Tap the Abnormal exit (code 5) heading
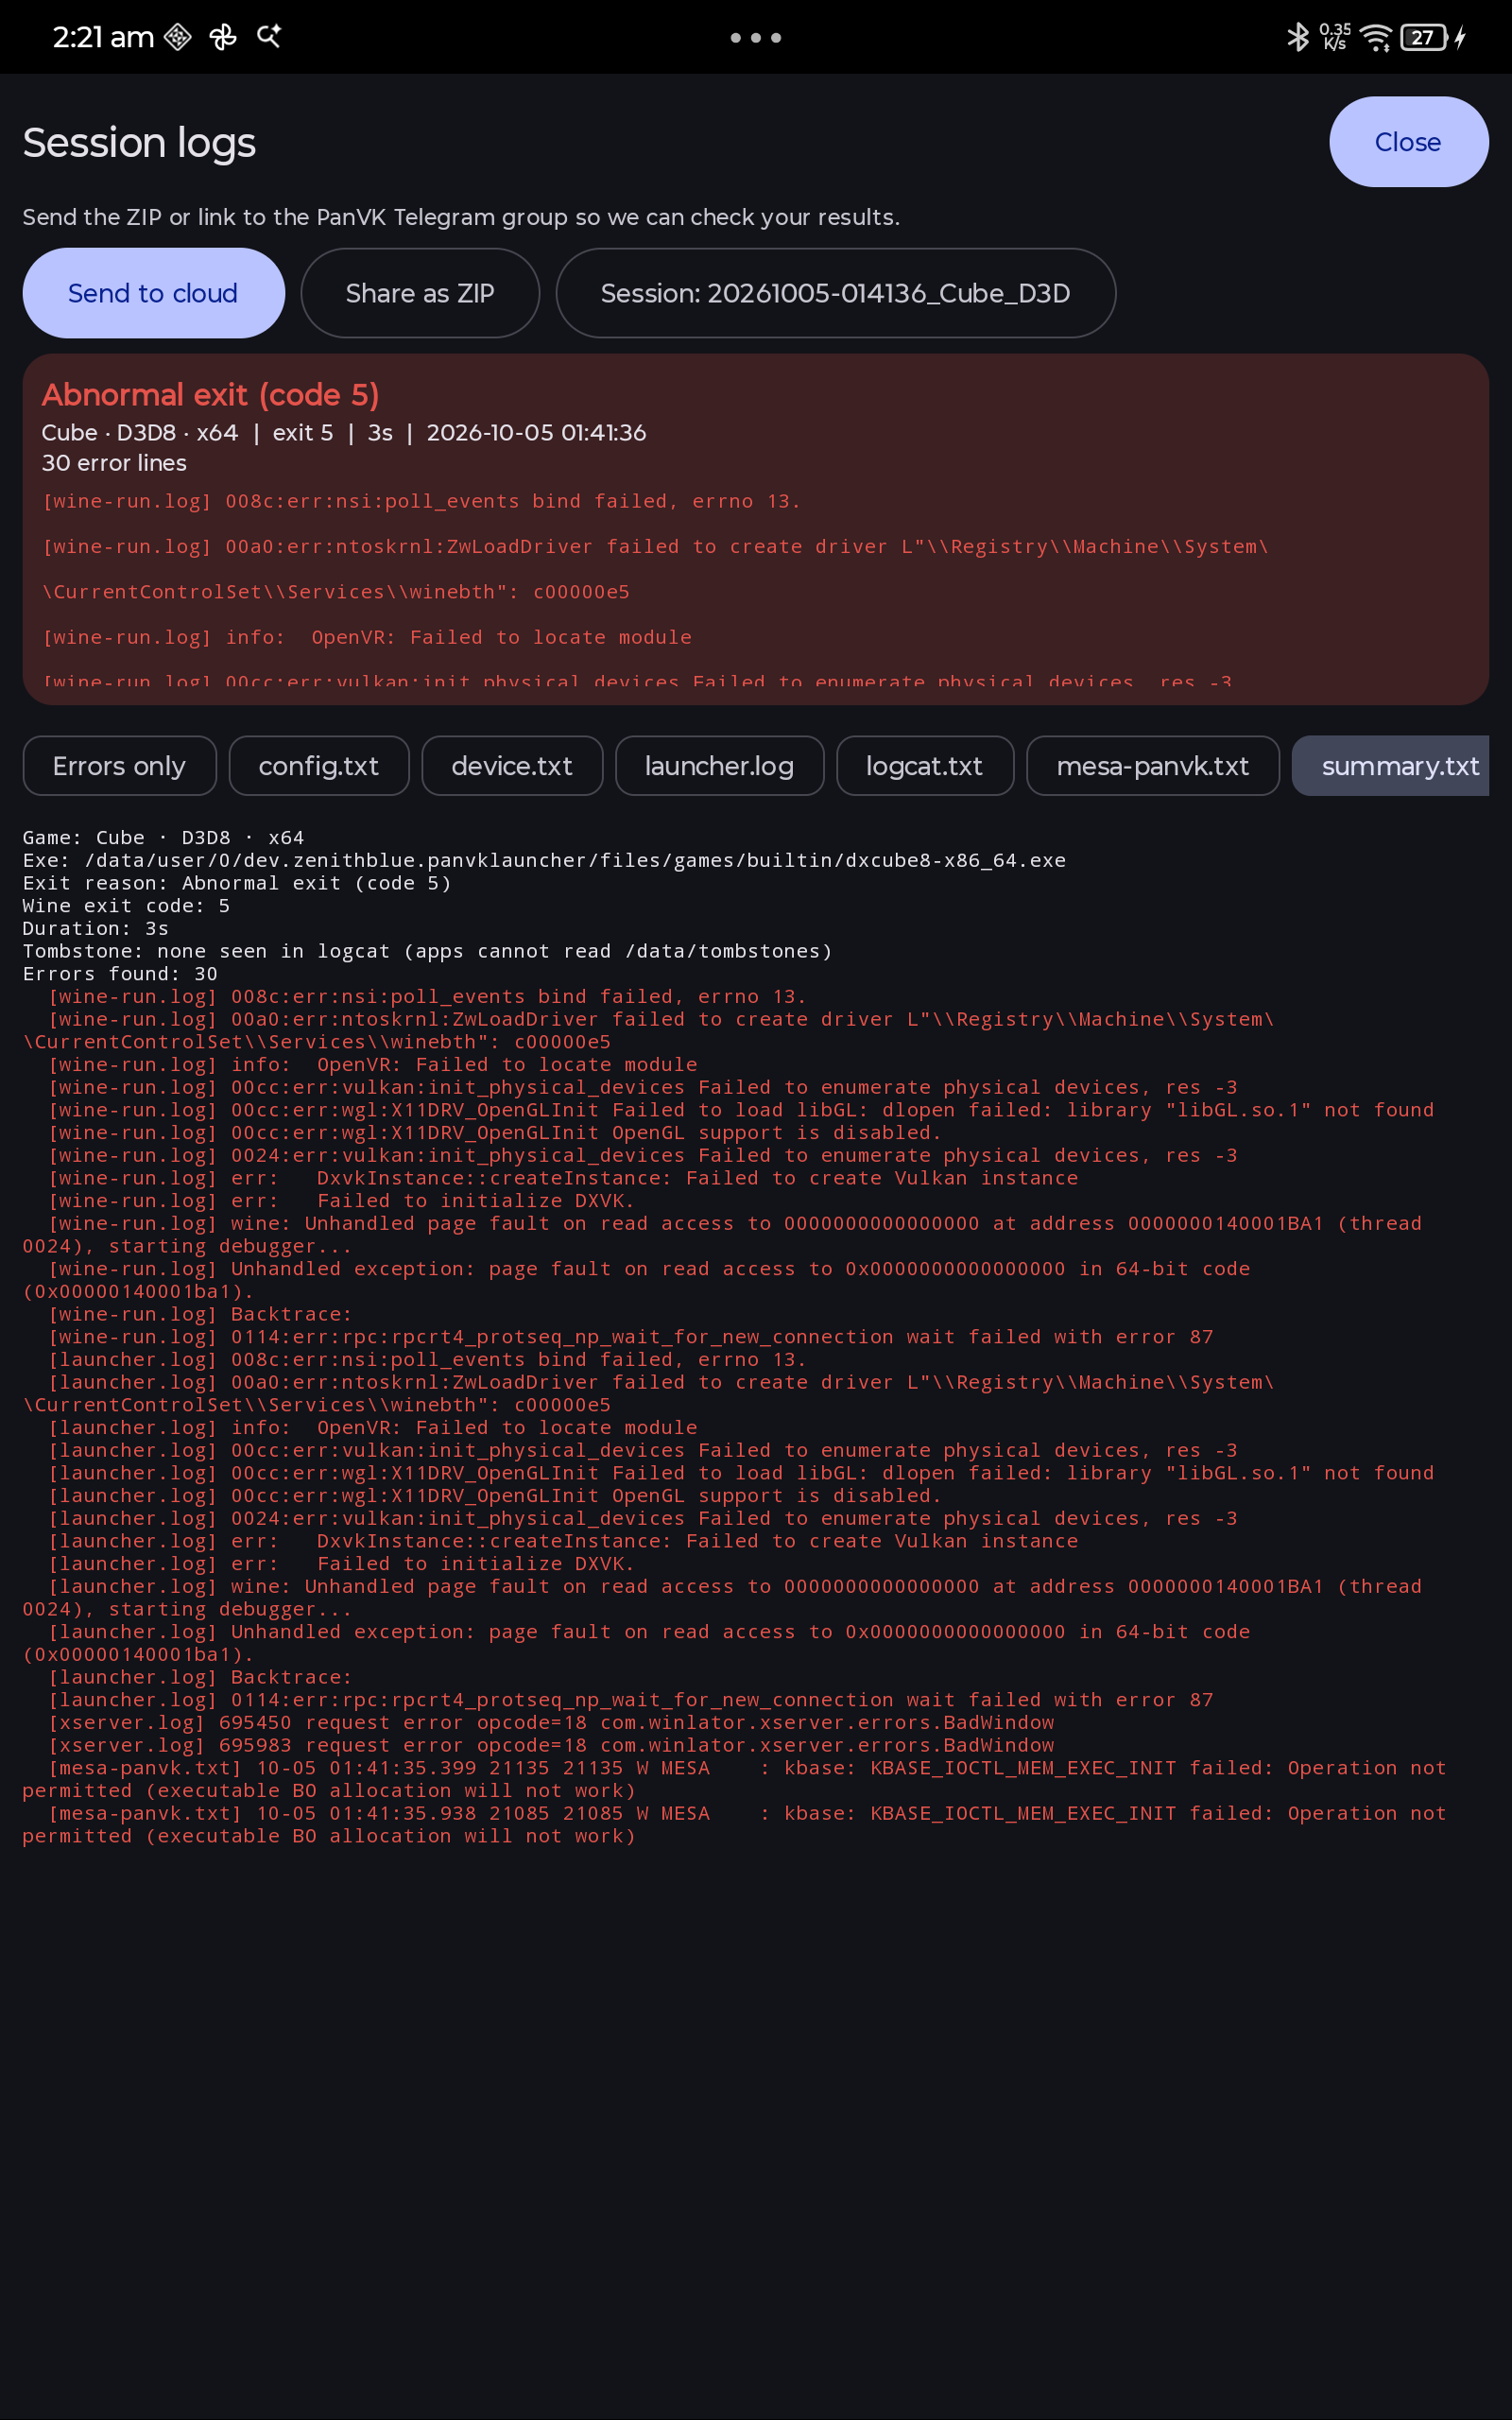1512x2420 pixels. (210, 395)
